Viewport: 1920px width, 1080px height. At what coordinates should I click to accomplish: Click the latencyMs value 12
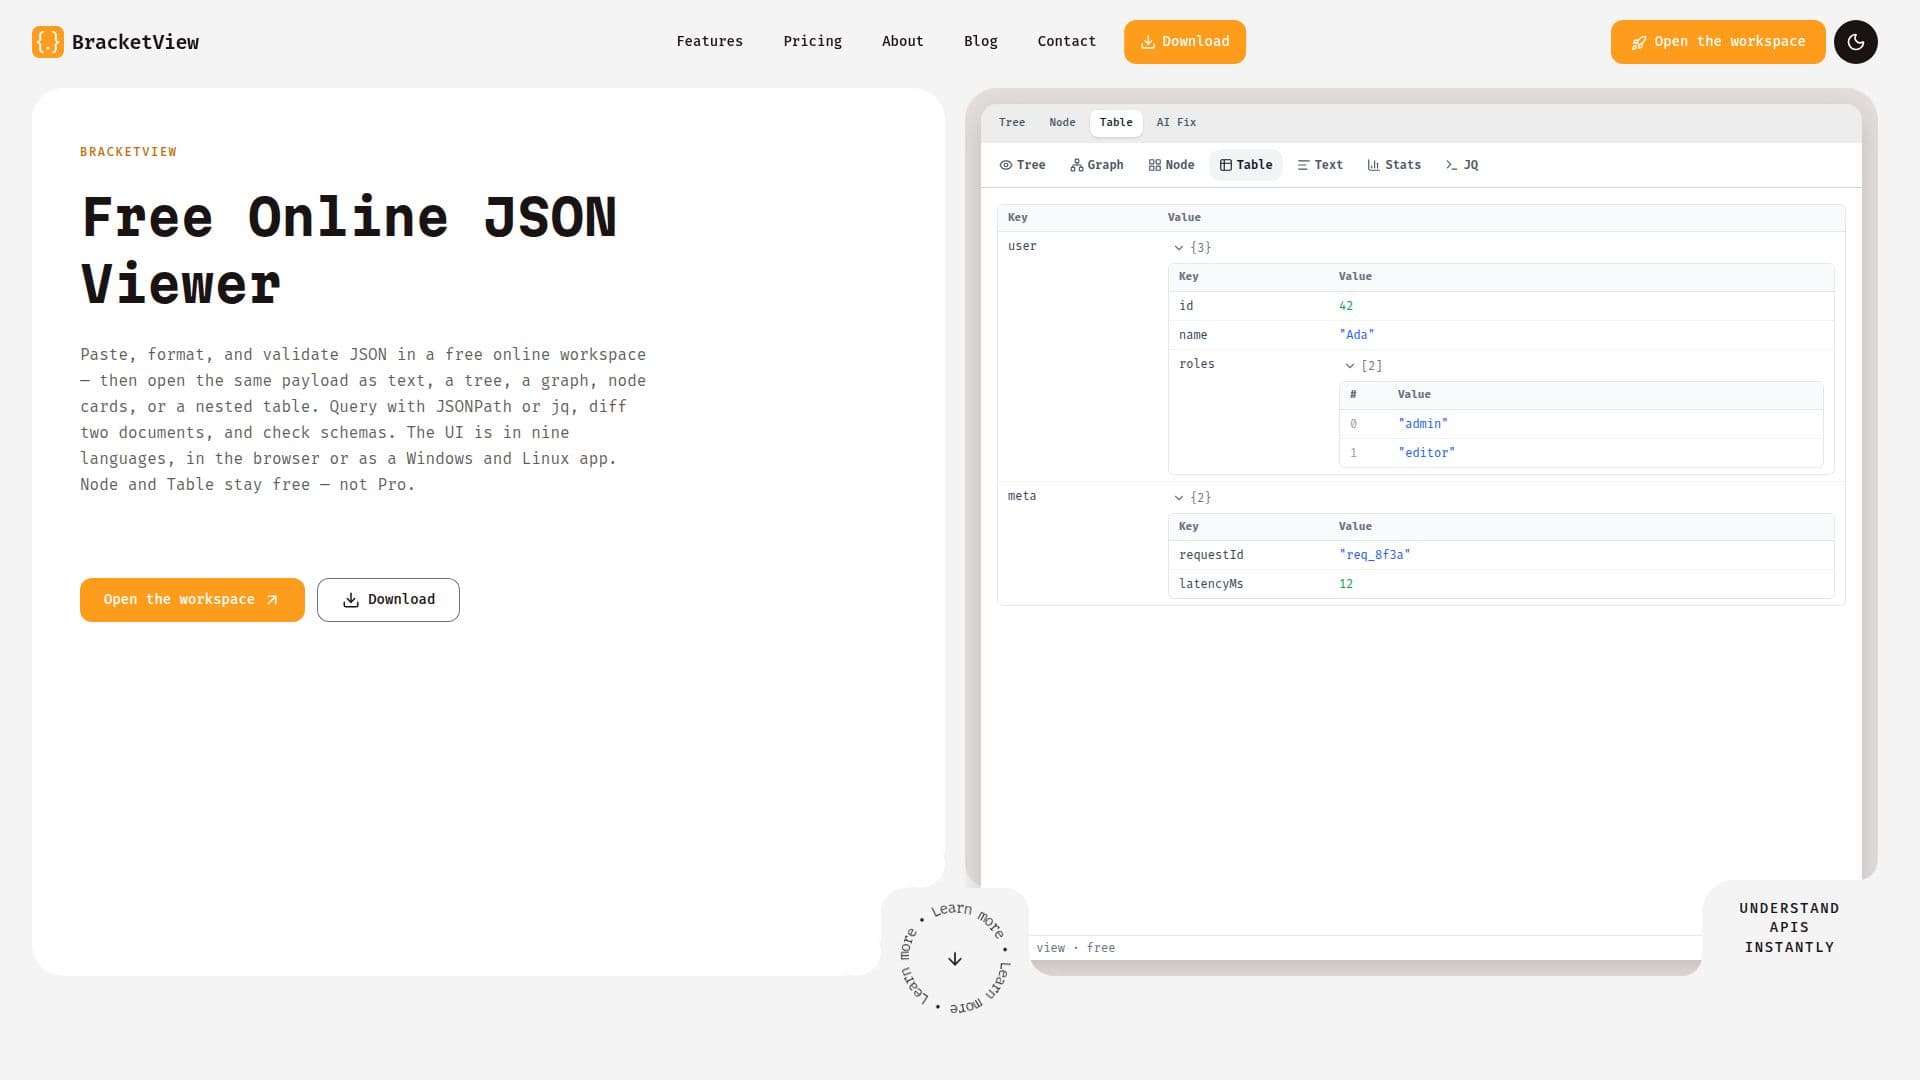pyautogui.click(x=1346, y=584)
